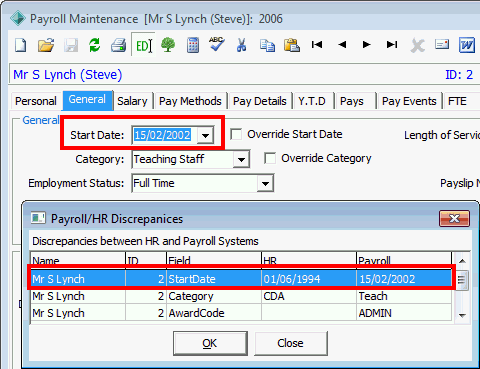Switch to the Pay Details tab
The height and width of the screenshot is (369, 480).
tap(260, 101)
